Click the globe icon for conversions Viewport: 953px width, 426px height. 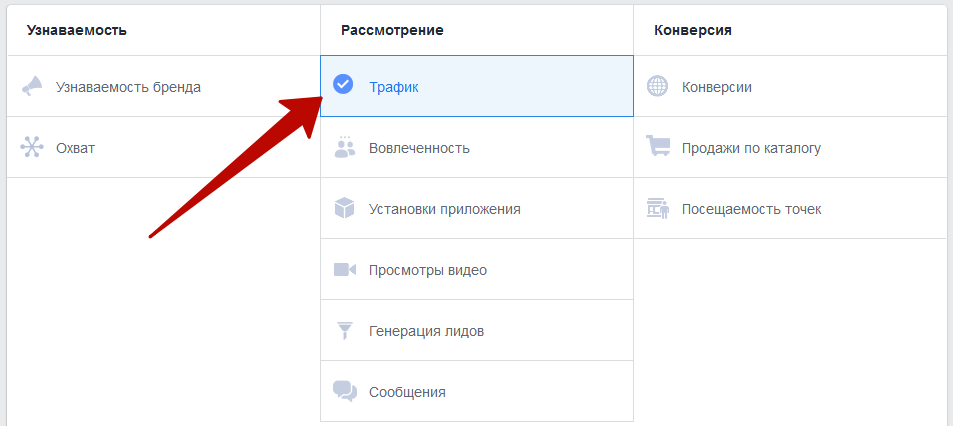click(x=658, y=87)
